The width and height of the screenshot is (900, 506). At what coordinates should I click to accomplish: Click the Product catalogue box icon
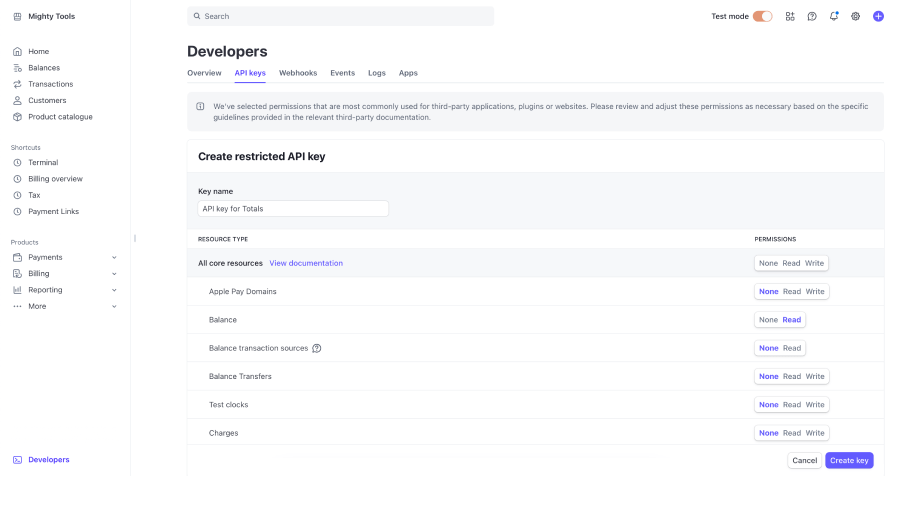17,117
